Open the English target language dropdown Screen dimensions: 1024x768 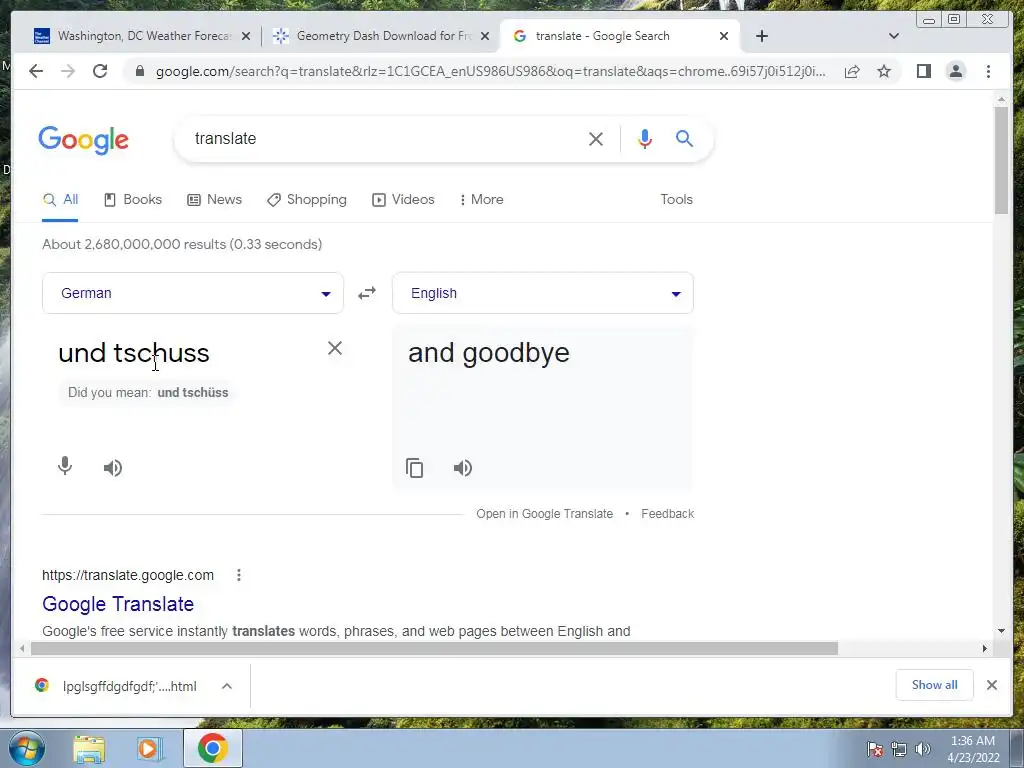point(543,293)
